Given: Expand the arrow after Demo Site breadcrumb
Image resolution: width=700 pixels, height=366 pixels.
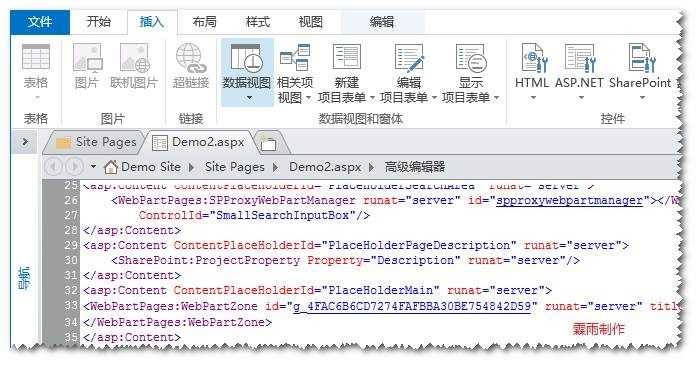Looking at the screenshot, I should pos(192,167).
